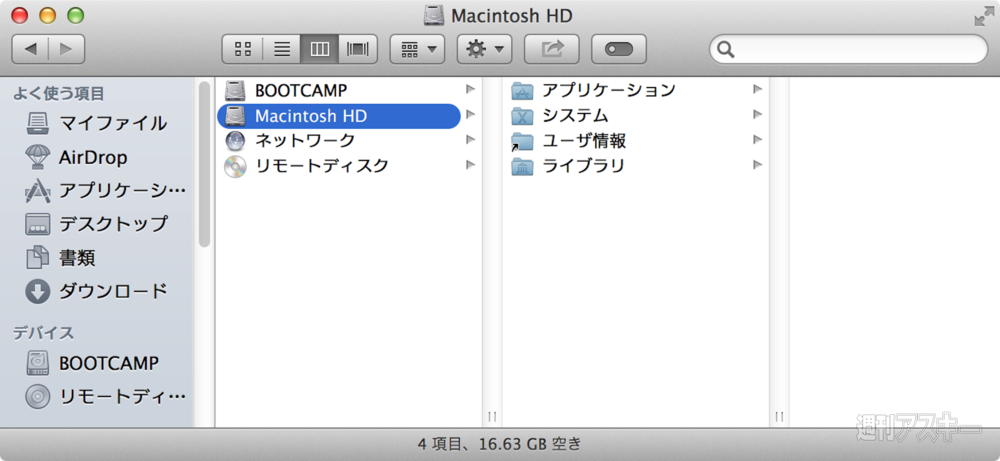
Task: Click the リモートディスク disc icon in column
Action: [x=235, y=166]
